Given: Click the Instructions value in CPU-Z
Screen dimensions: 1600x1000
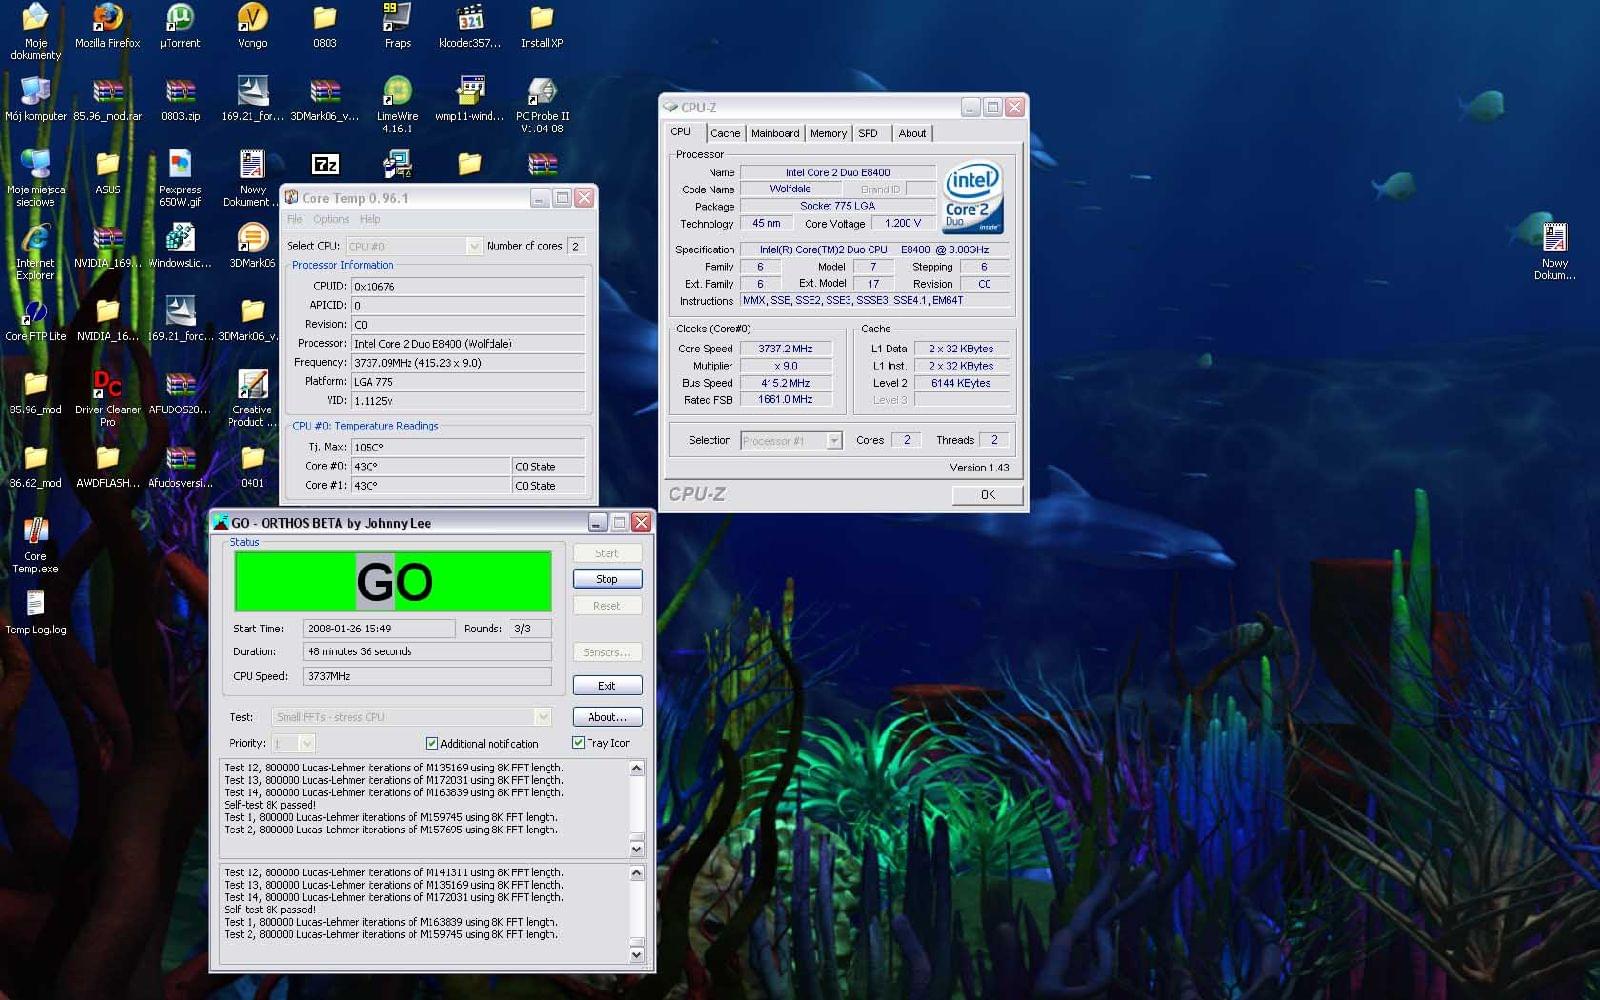Looking at the screenshot, I should [875, 301].
